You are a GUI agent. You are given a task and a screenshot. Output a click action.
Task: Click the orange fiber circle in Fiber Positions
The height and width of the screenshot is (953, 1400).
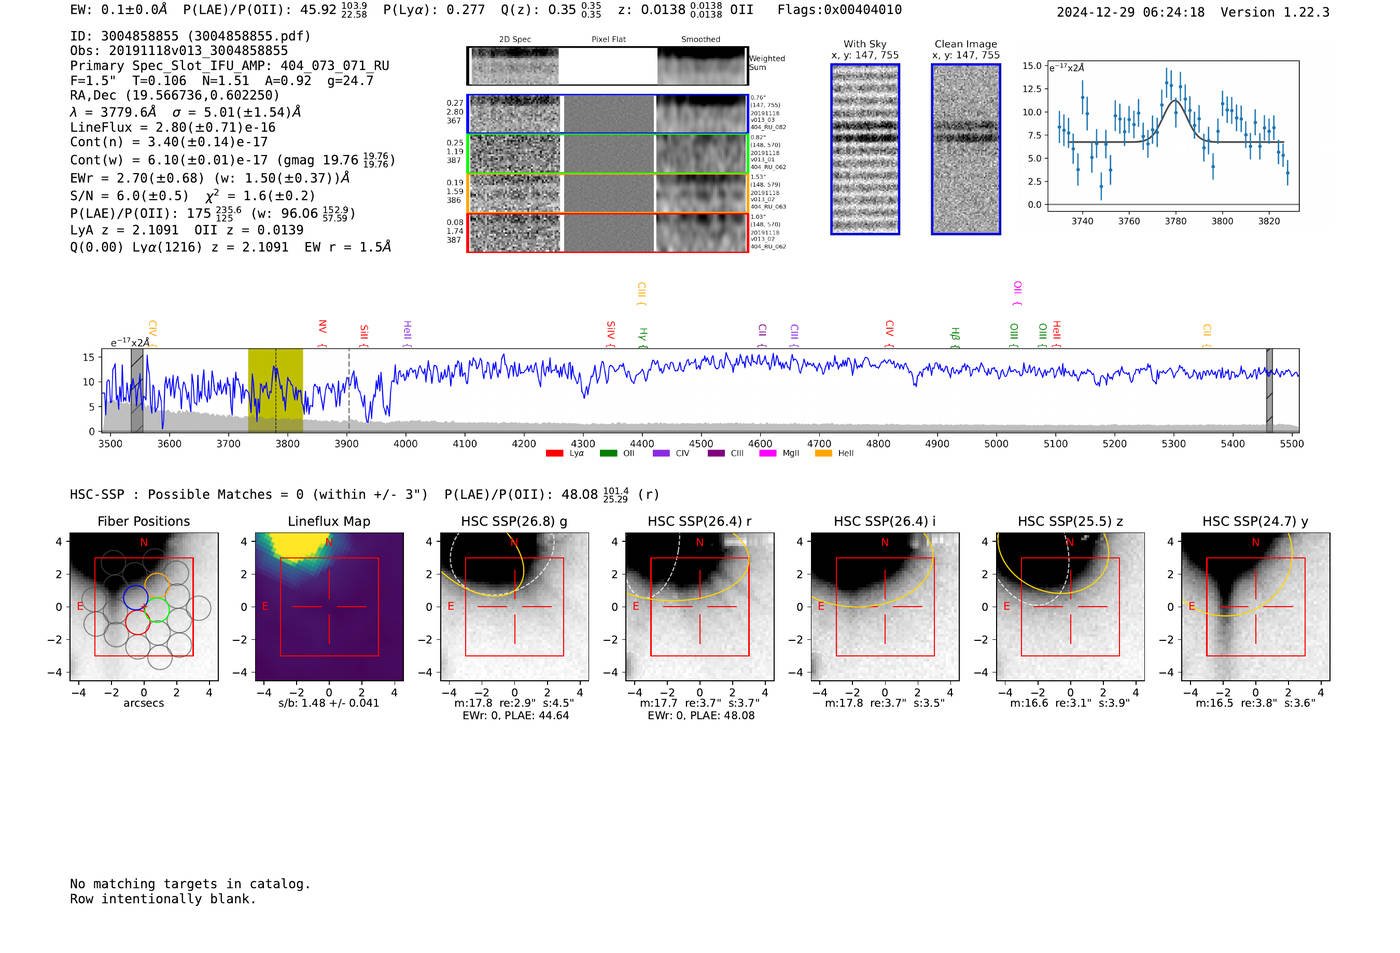(157, 586)
